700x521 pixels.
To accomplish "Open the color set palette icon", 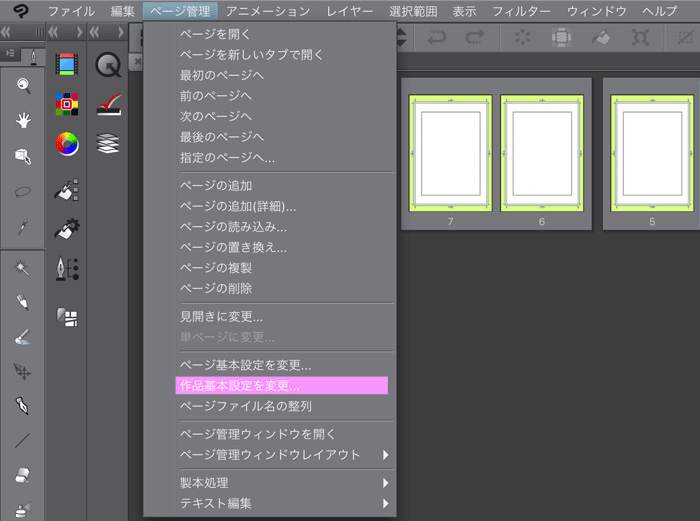I will point(67,104).
